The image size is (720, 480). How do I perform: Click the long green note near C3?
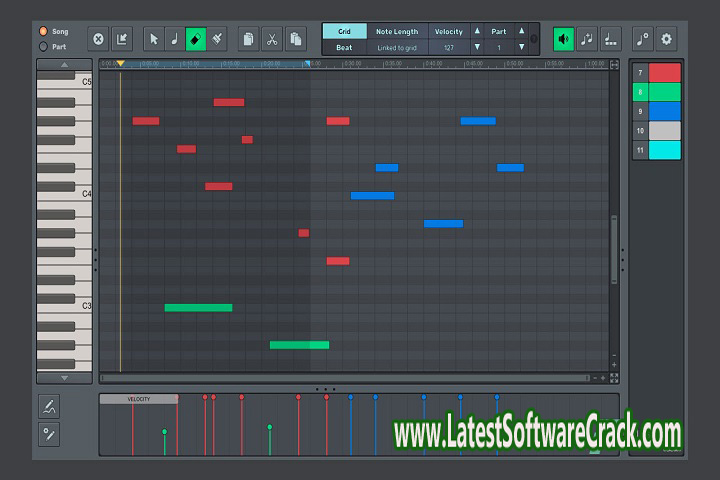click(198, 307)
